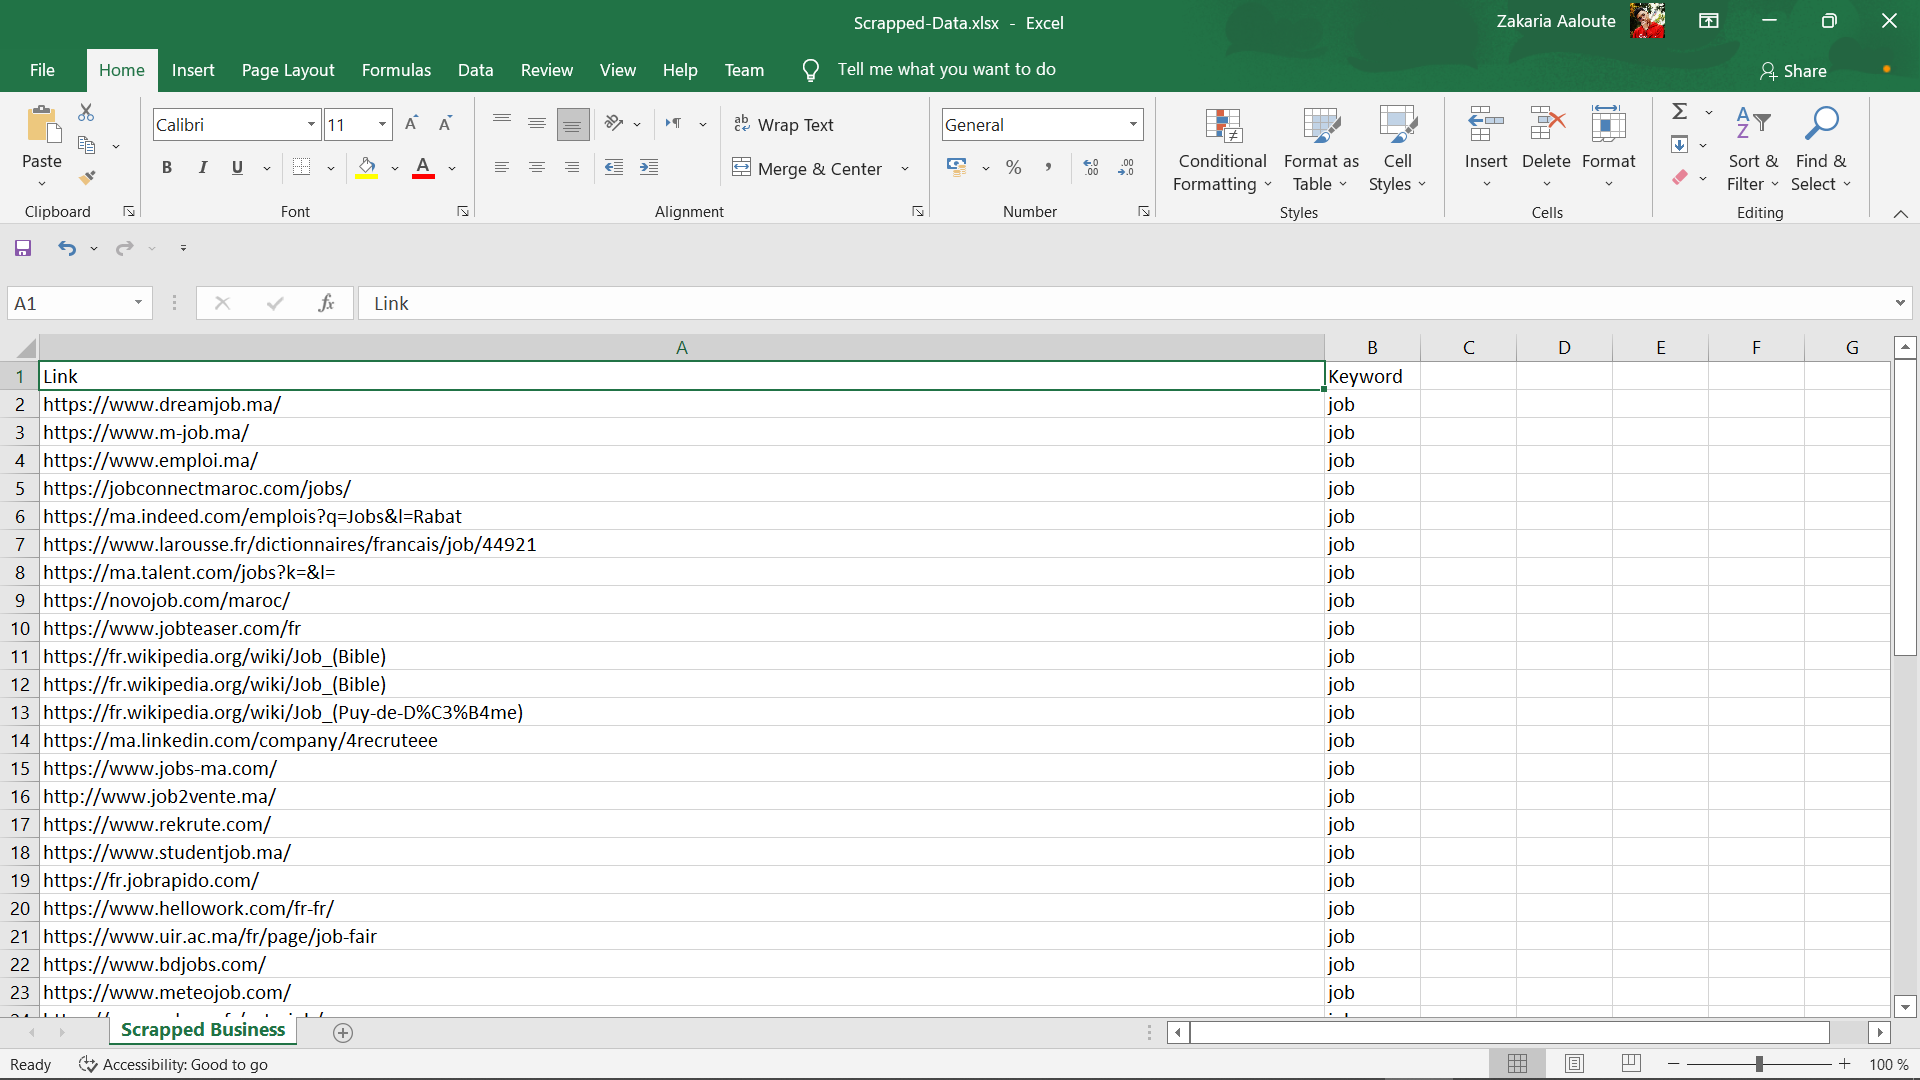The width and height of the screenshot is (1920, 1080).
Task: Click the Insert Function fx icon
Action: point(326,303)
